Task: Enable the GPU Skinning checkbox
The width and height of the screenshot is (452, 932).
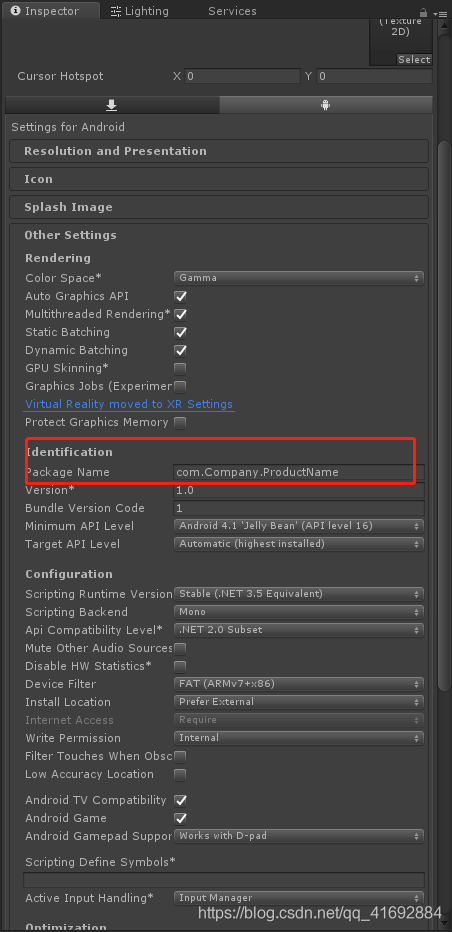Action: [x=180, y=369]
